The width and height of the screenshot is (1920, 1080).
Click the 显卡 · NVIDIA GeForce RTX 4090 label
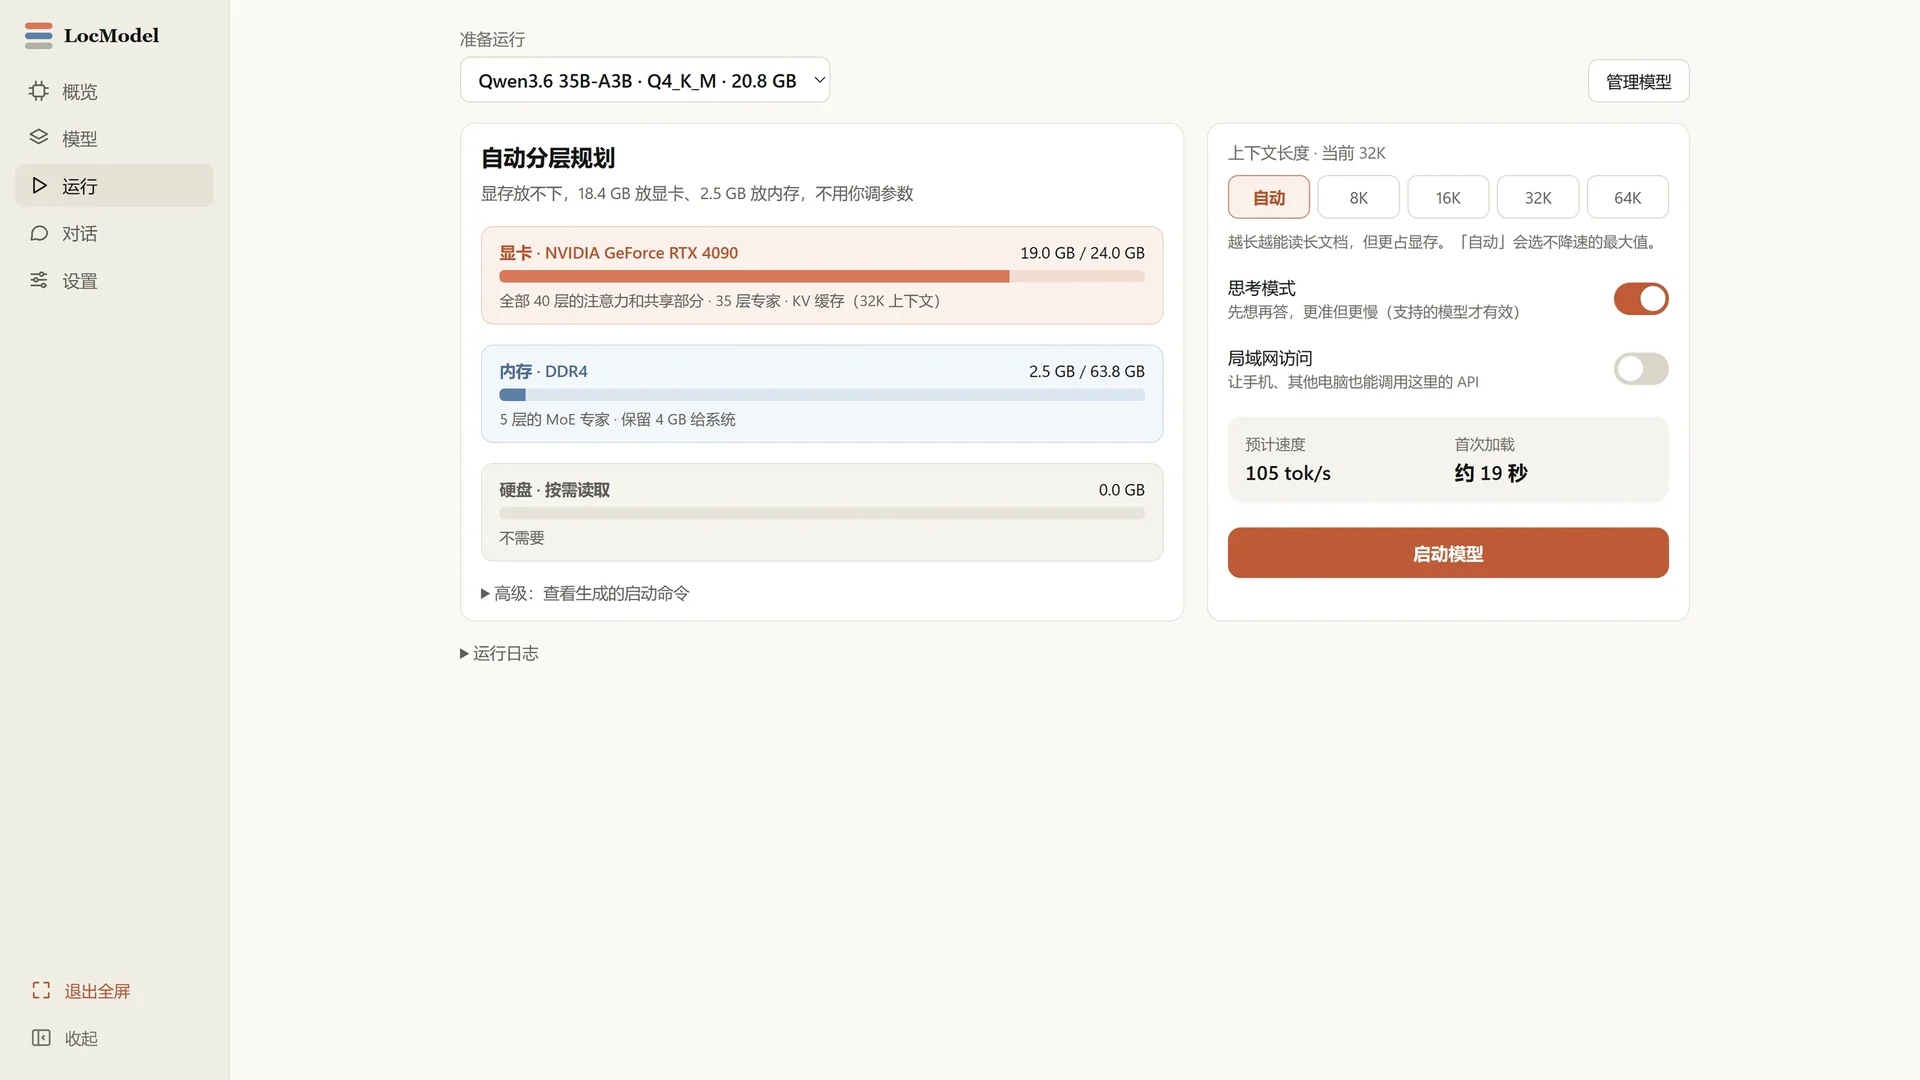[619, 253]
